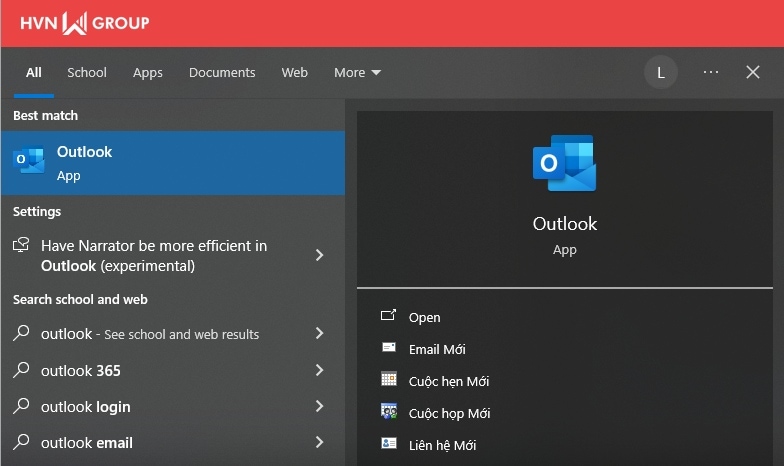This screenshot has height=466, width=784.
Task: Click the Open icon in the actions list
Action: [389, 316]
